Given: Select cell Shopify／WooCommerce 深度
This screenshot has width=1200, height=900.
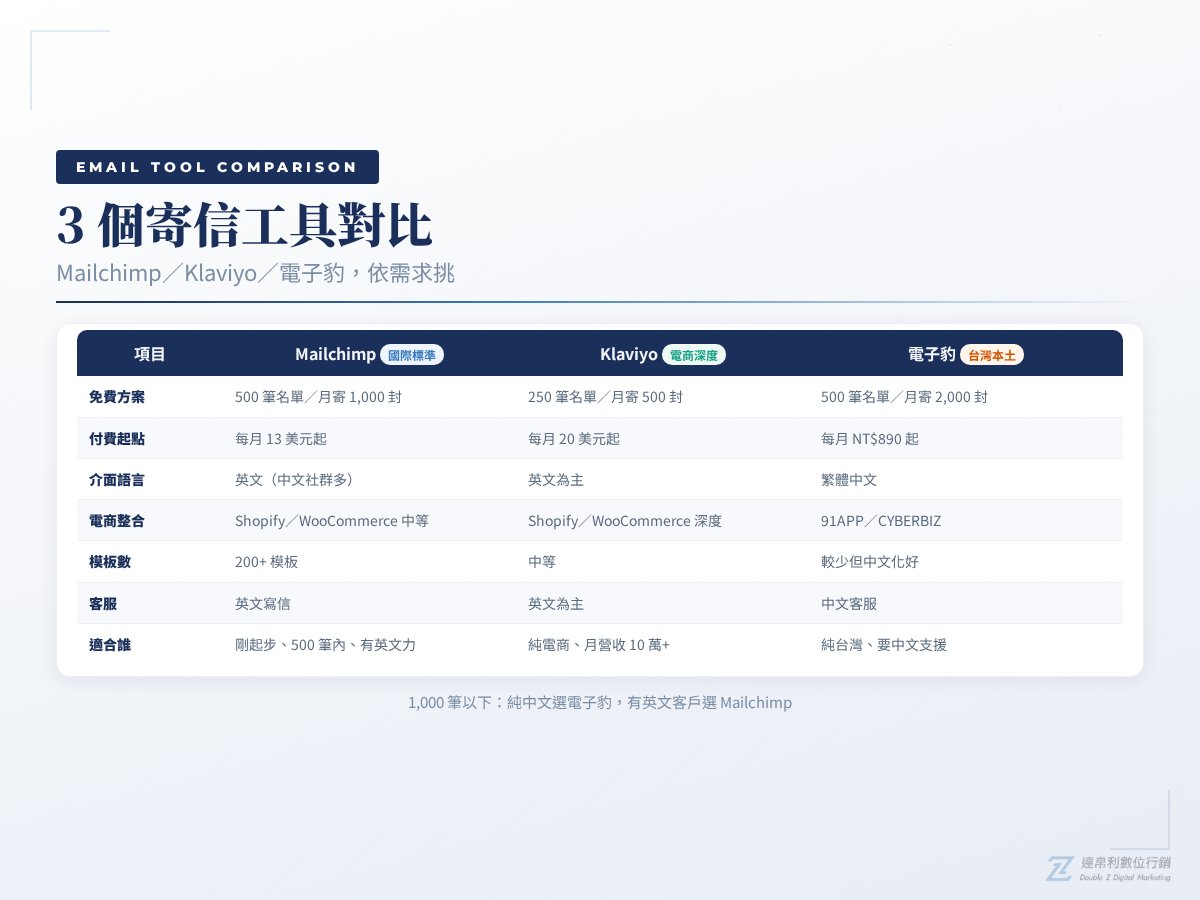Looking at the screenshot, I should click(x=625, y=521).
